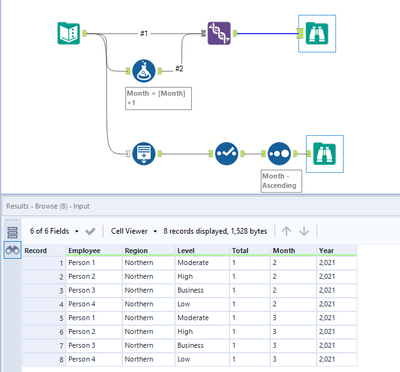The height and width of the screenshot is (372, 400).
Task: Select the Text Input tool on the canvas
Action: tap(69, 33)
